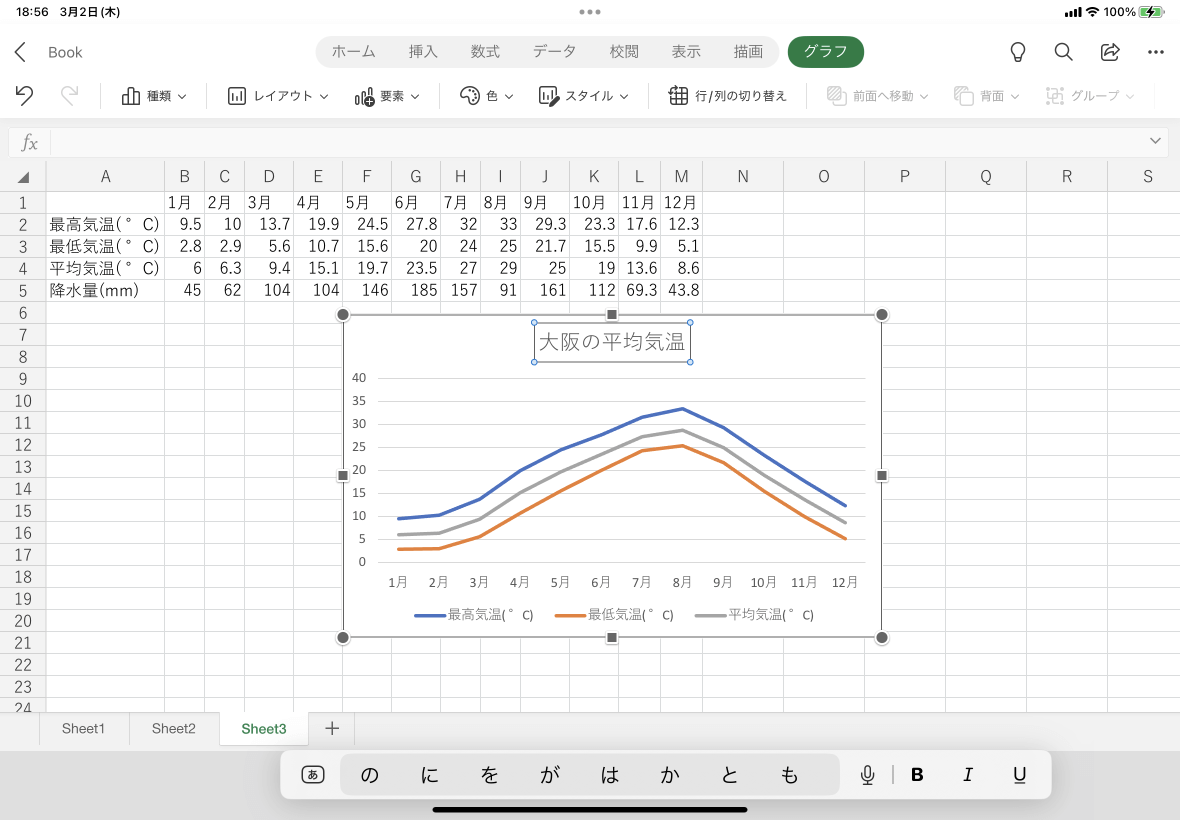Open Sheet1 tab
The image size is (1180, 820).
[84, 728]
